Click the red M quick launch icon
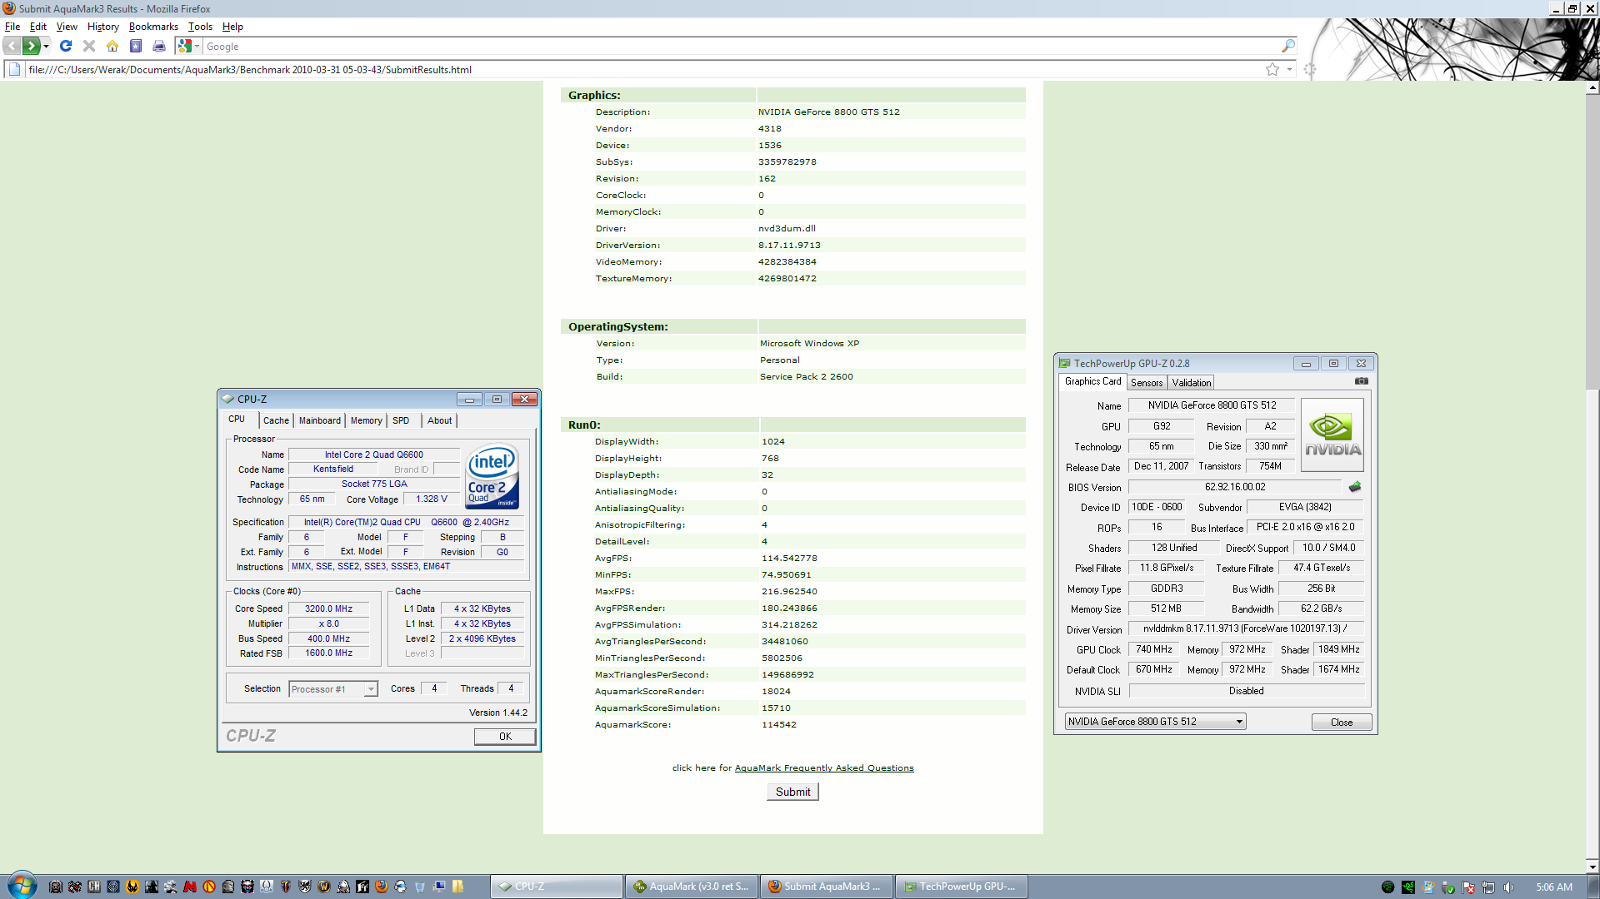This screenshot has width=1600, height=899. click(x=190, y=886)
